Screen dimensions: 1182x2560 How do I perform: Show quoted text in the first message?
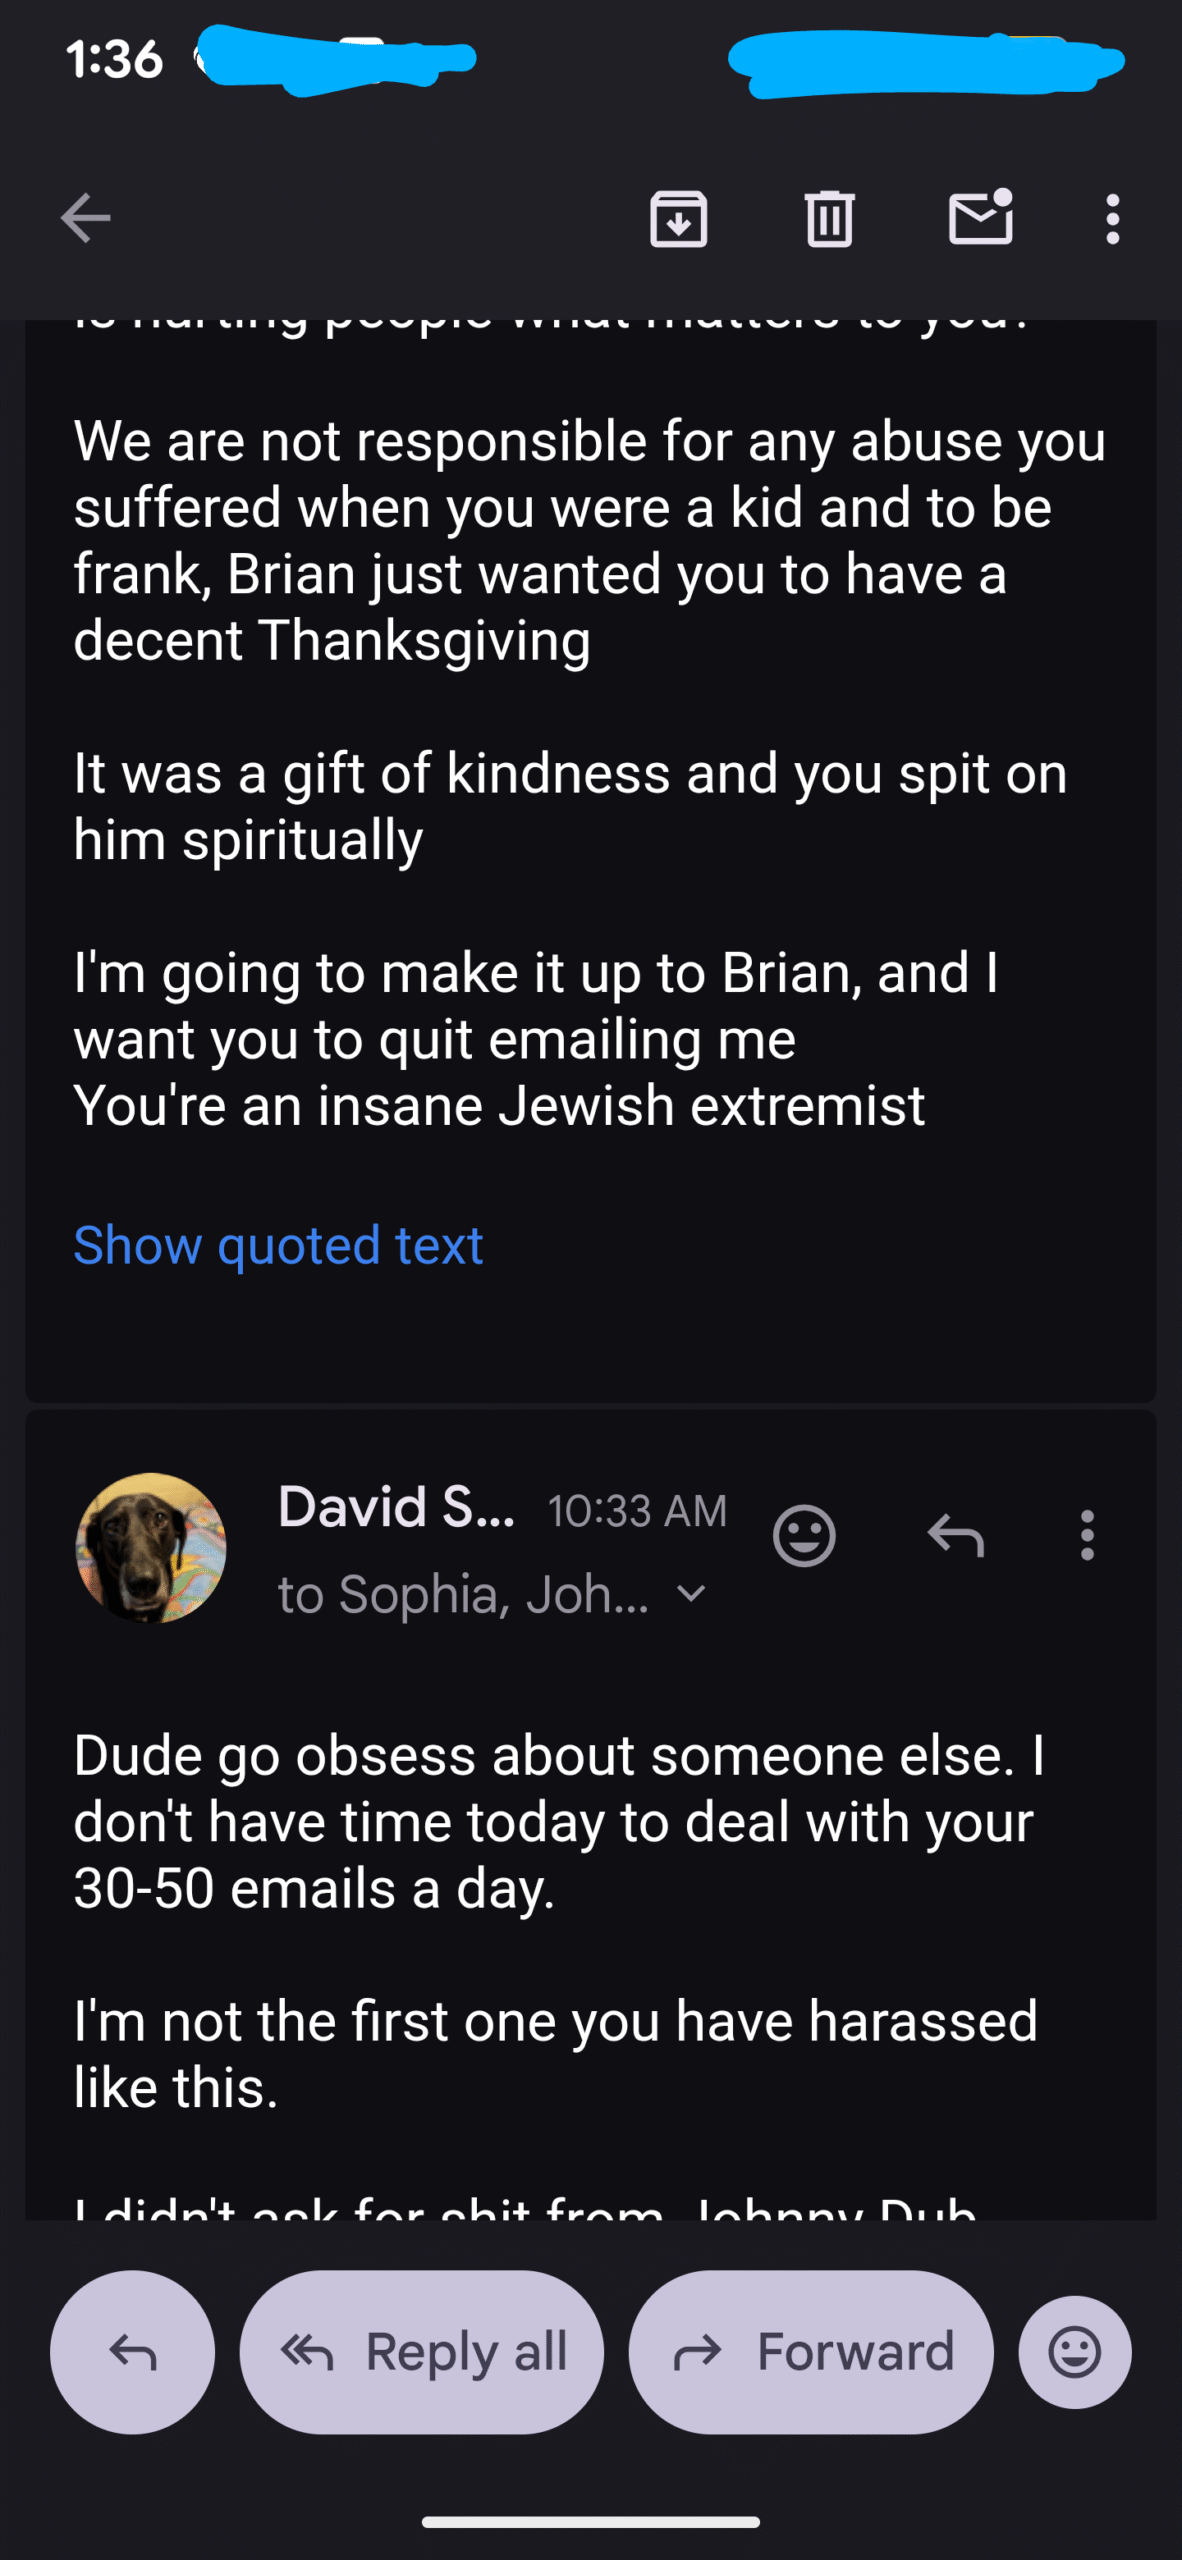click(x=278, y=1245)
